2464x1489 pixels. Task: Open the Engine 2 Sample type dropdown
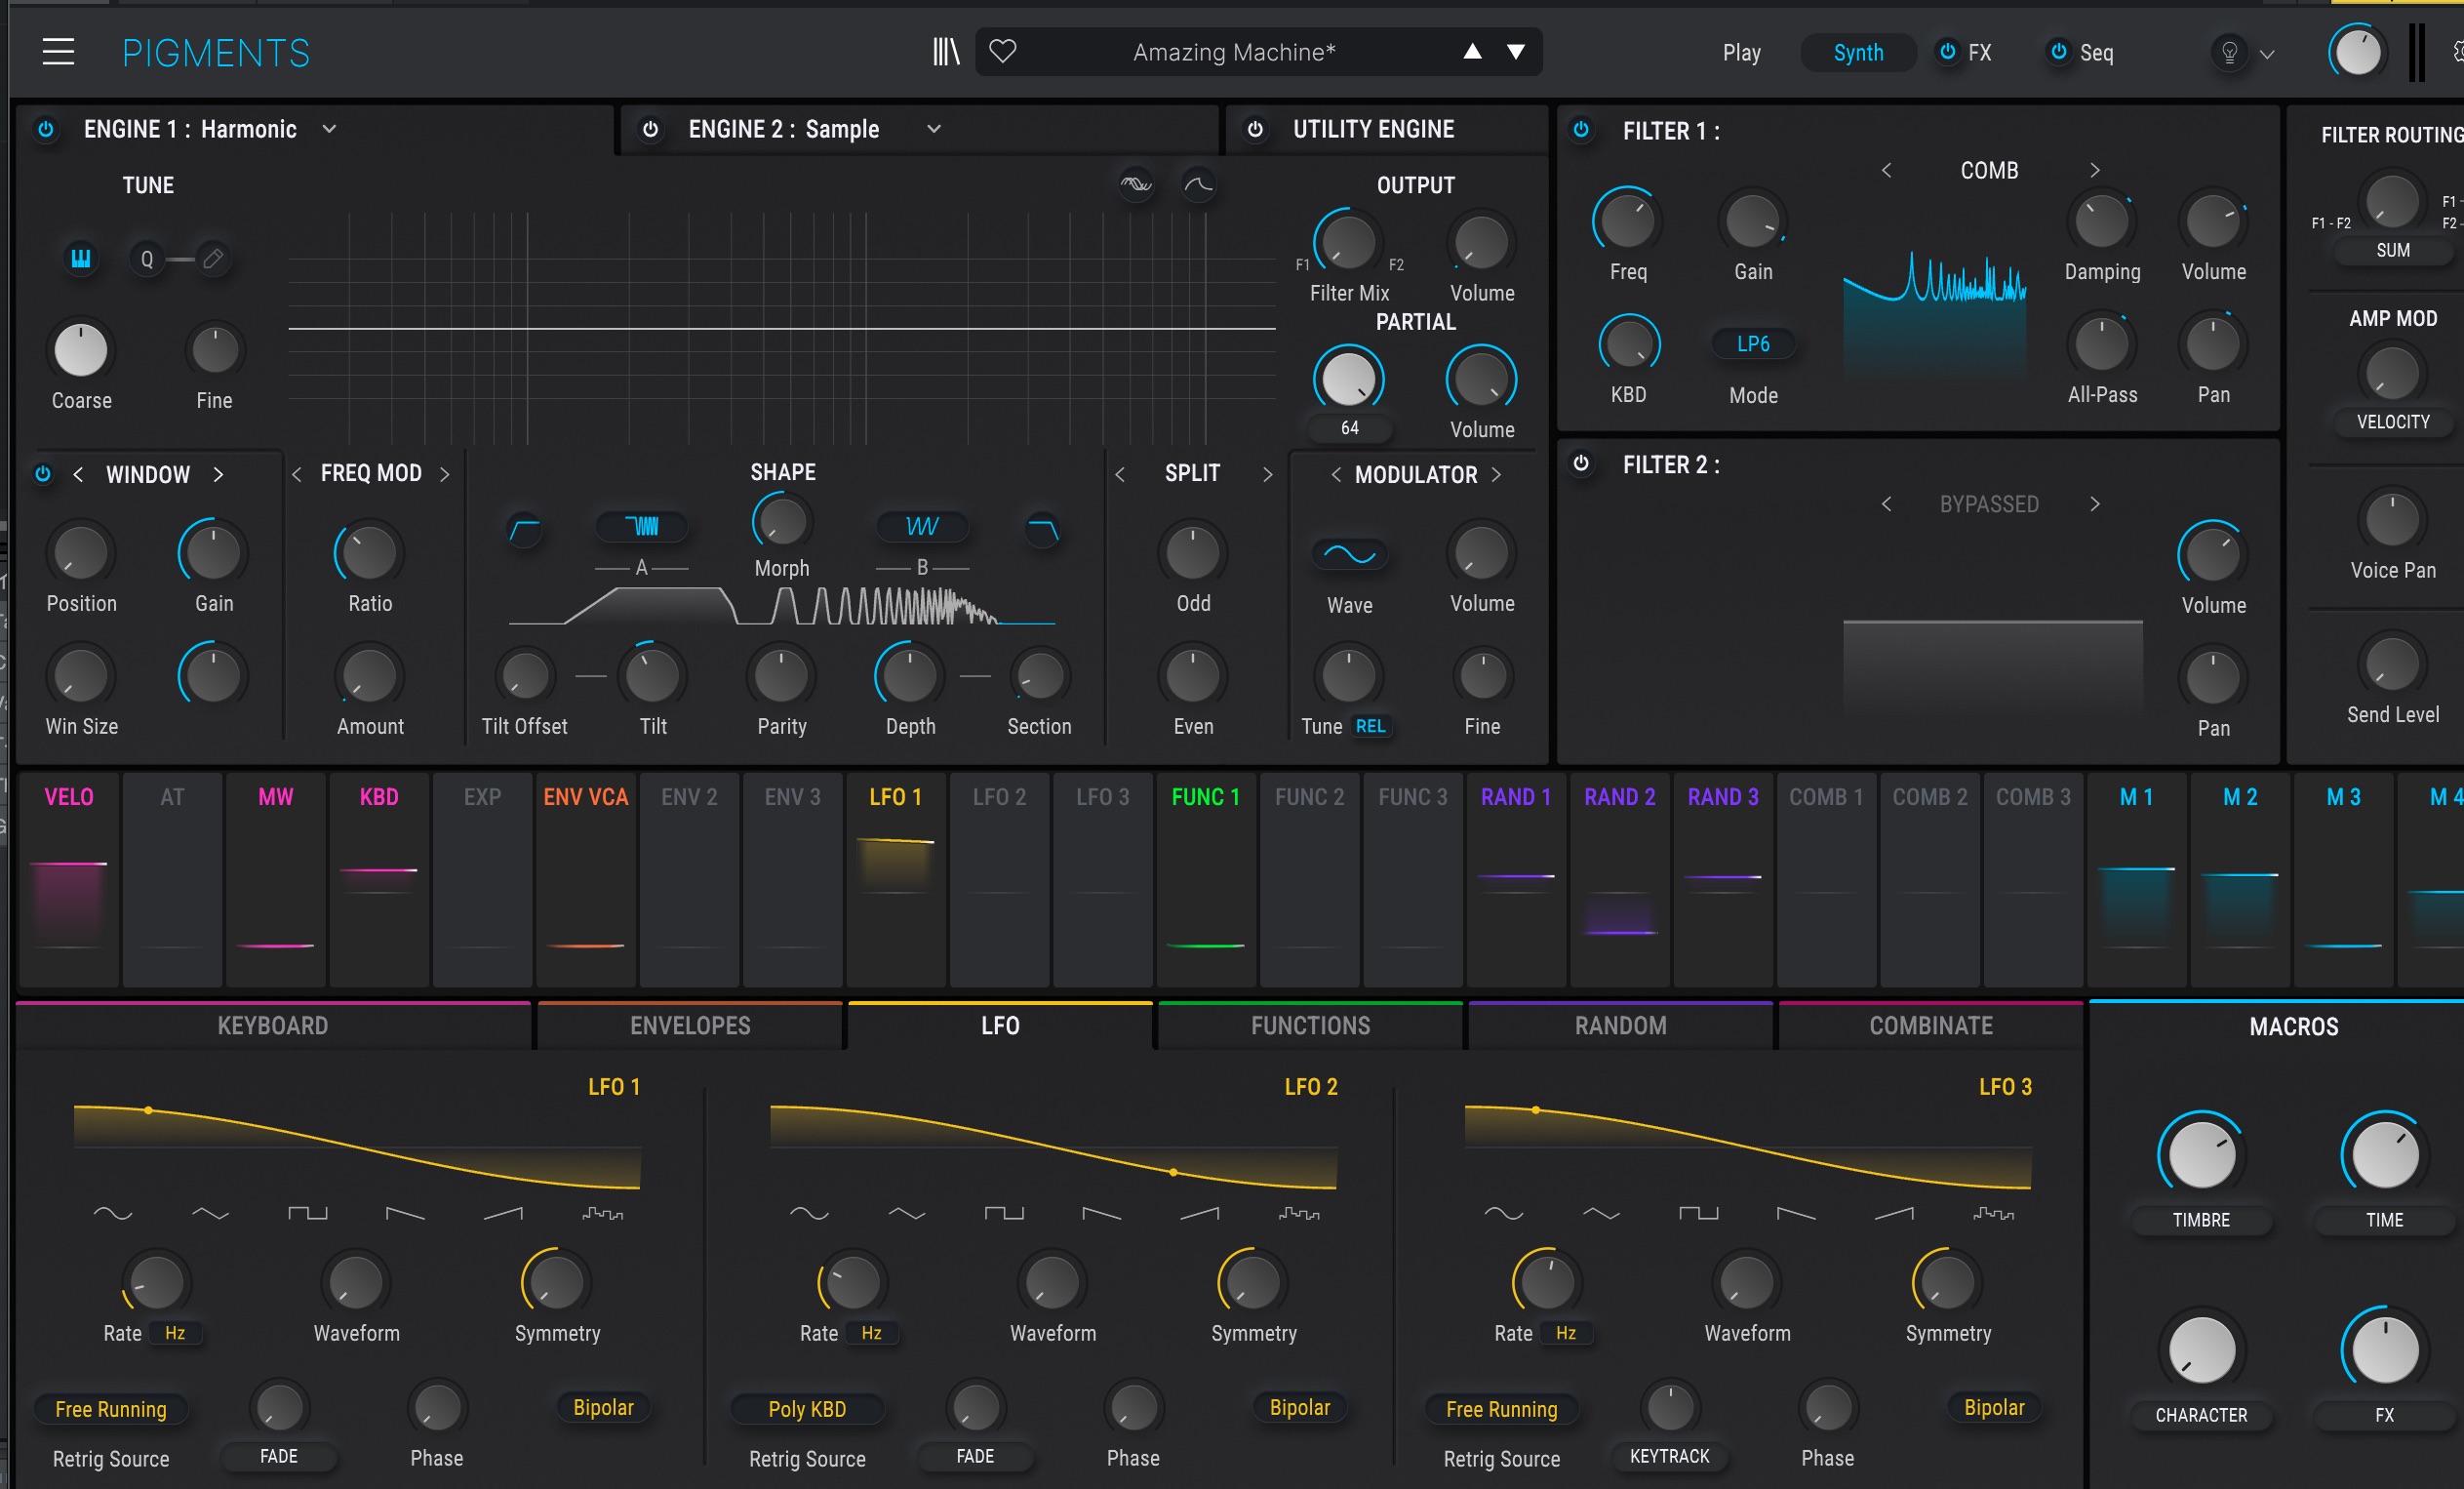(x=934, y=129)
